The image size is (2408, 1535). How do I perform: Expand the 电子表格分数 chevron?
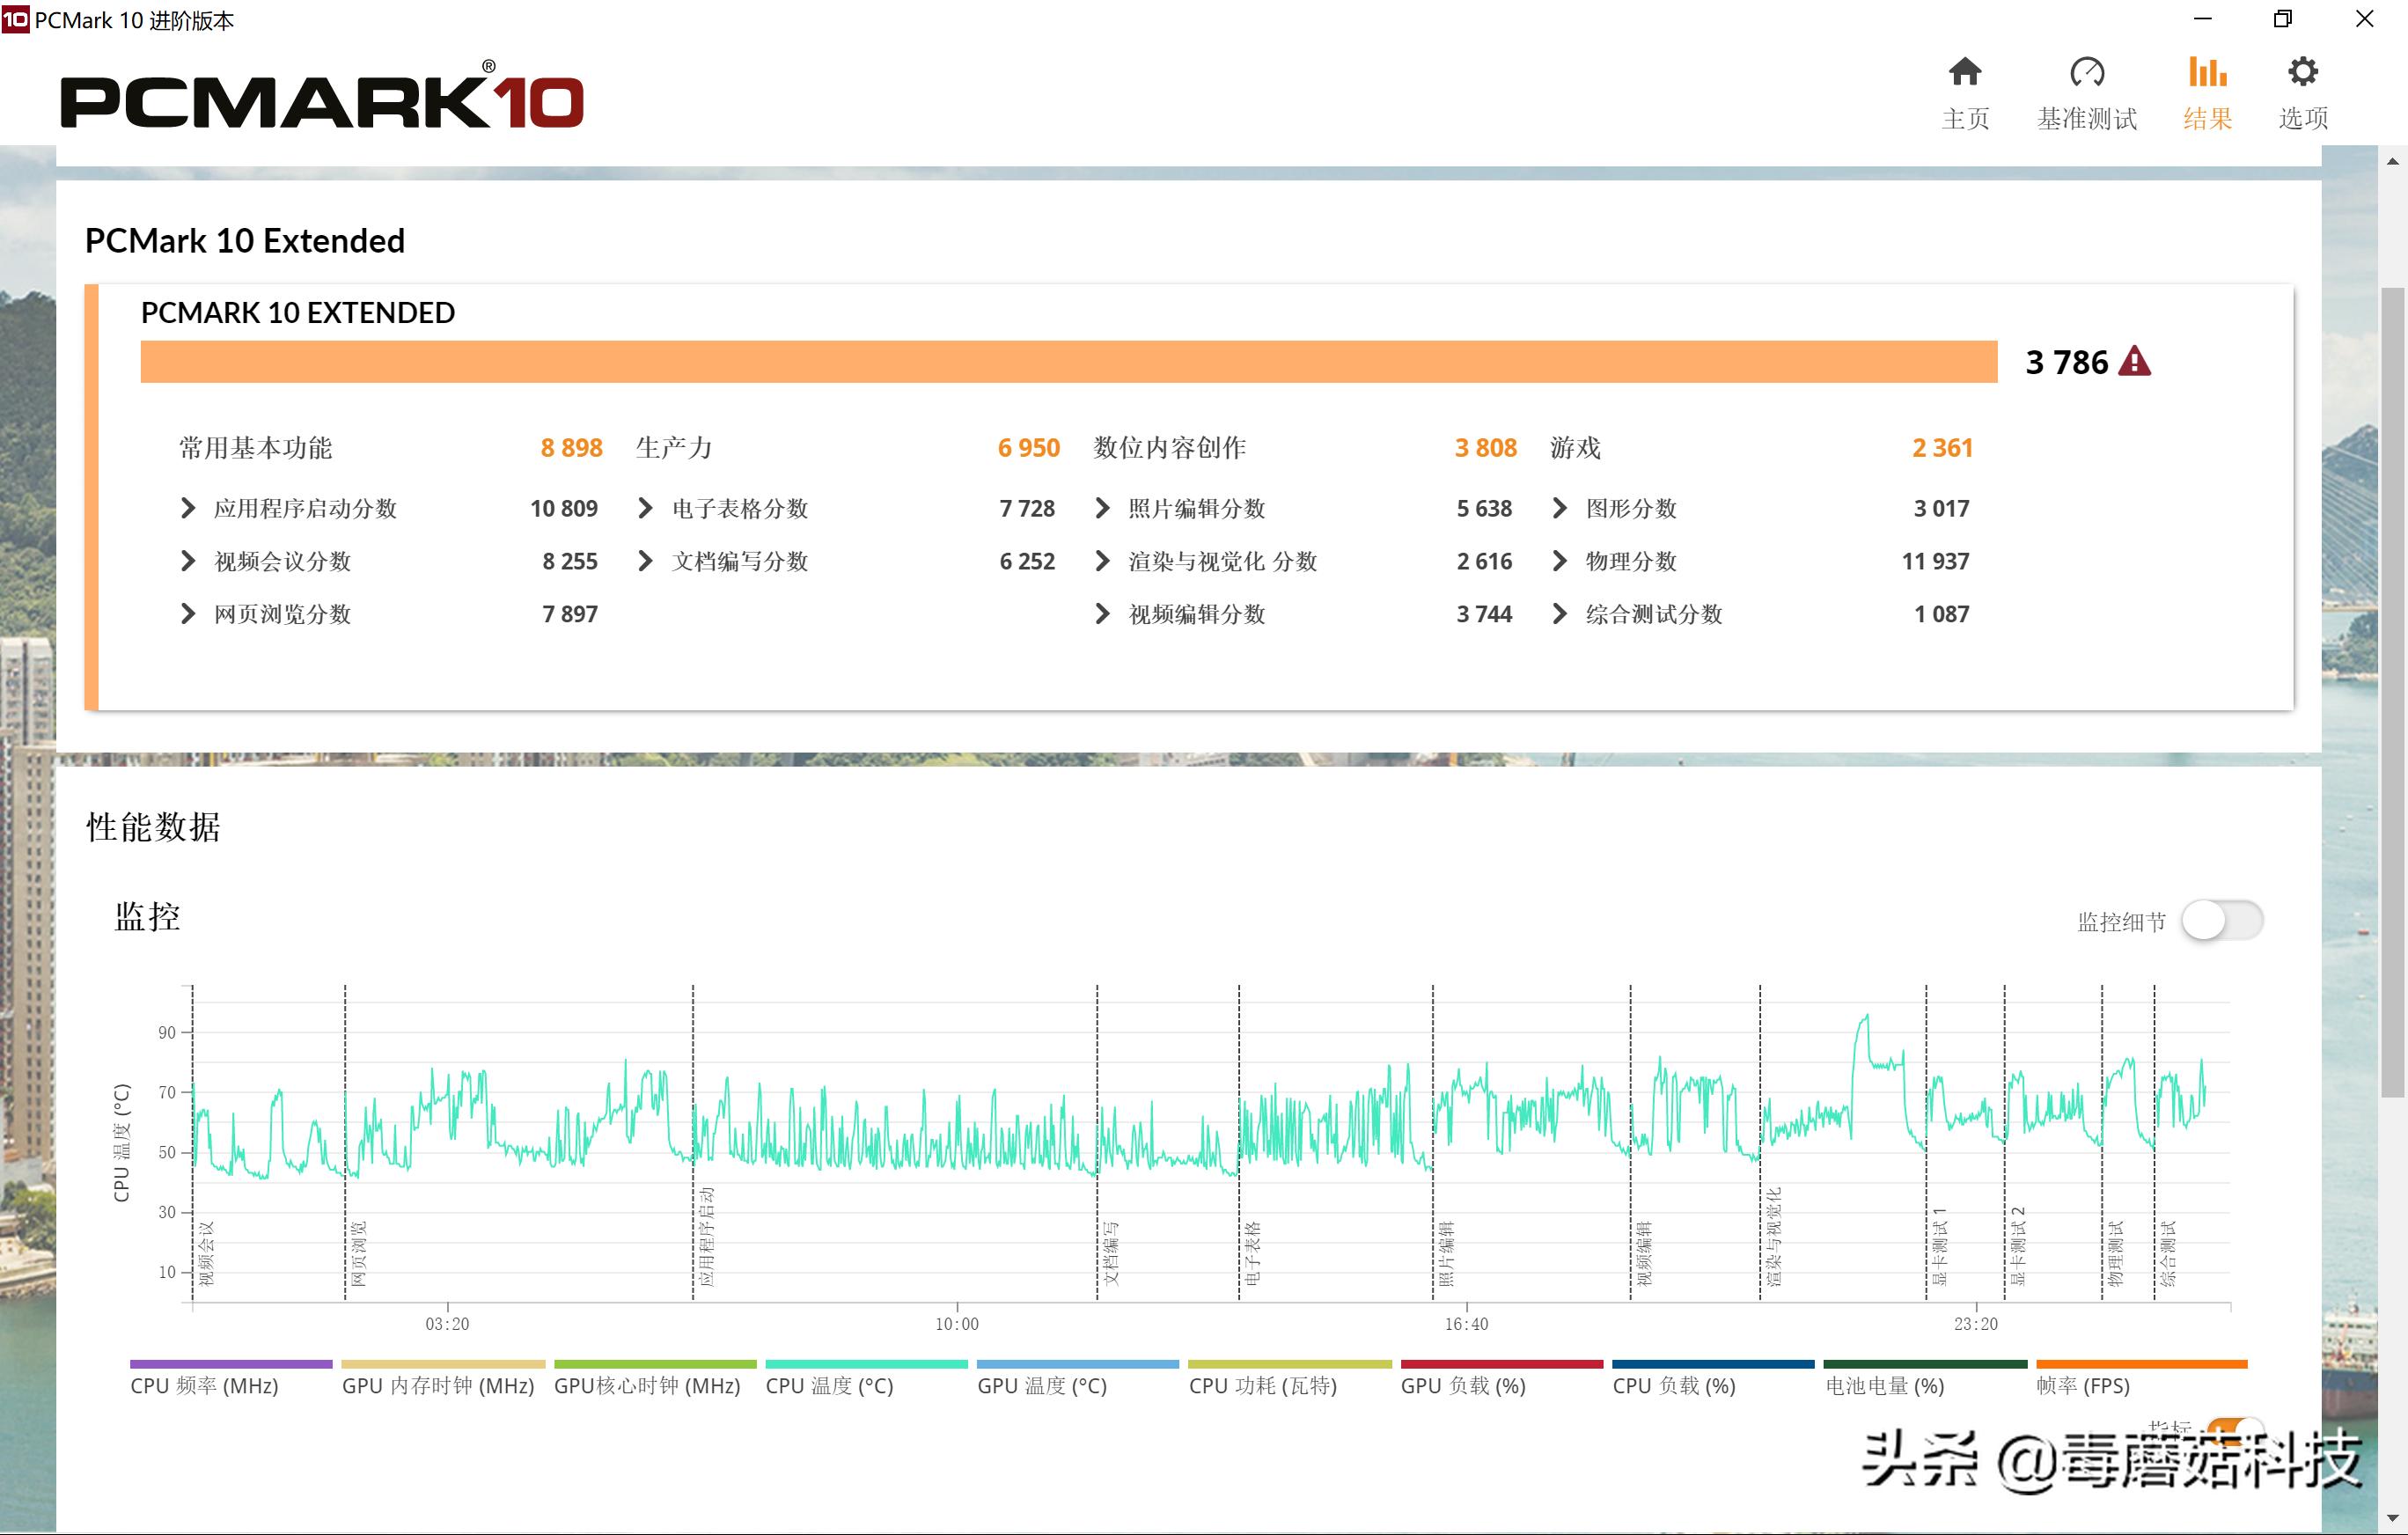[x=646, y=508]
